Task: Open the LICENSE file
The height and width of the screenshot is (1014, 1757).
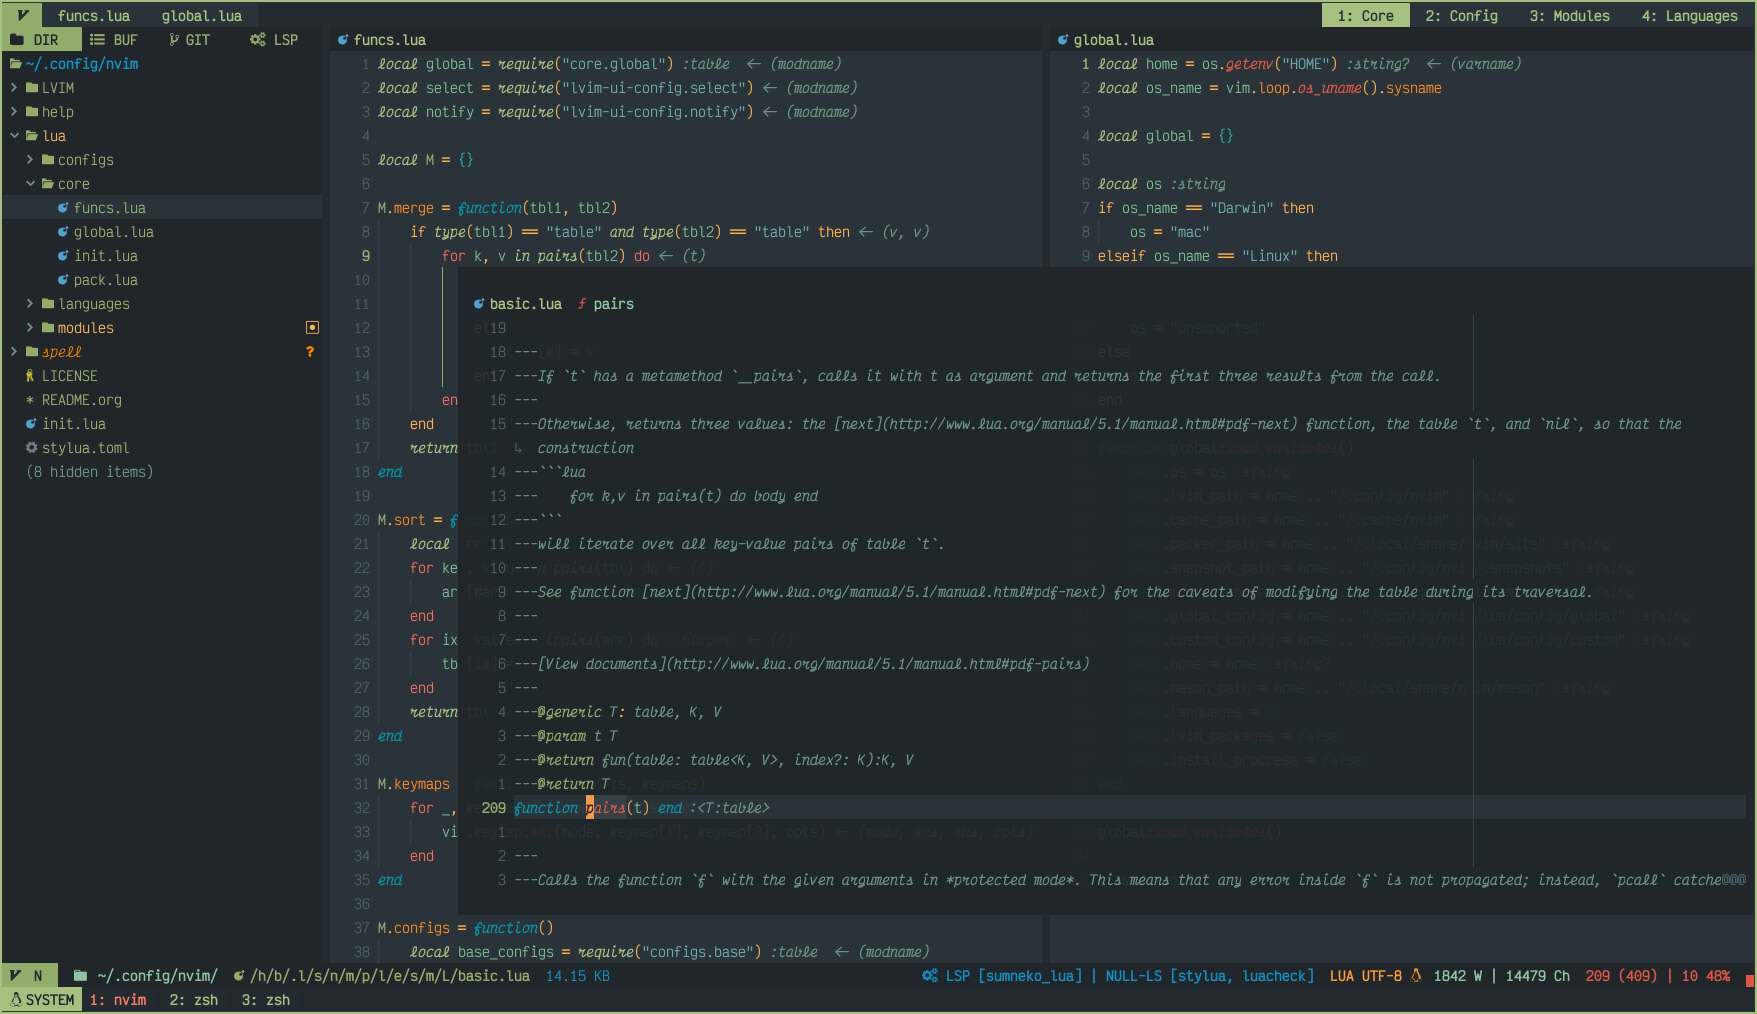Action: 69,376
